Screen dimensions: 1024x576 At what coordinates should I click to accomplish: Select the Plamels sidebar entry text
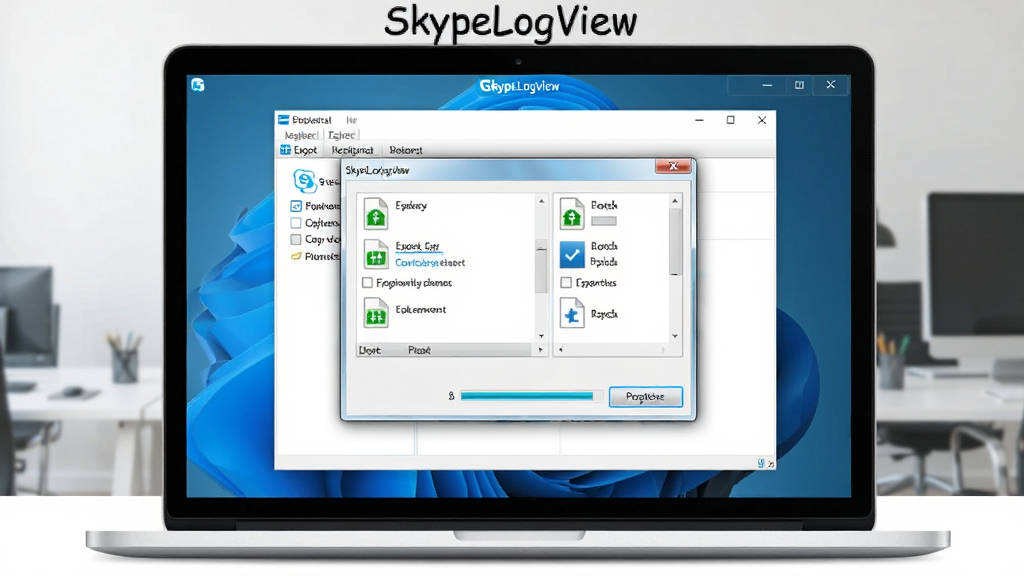[x=322, y=256]
